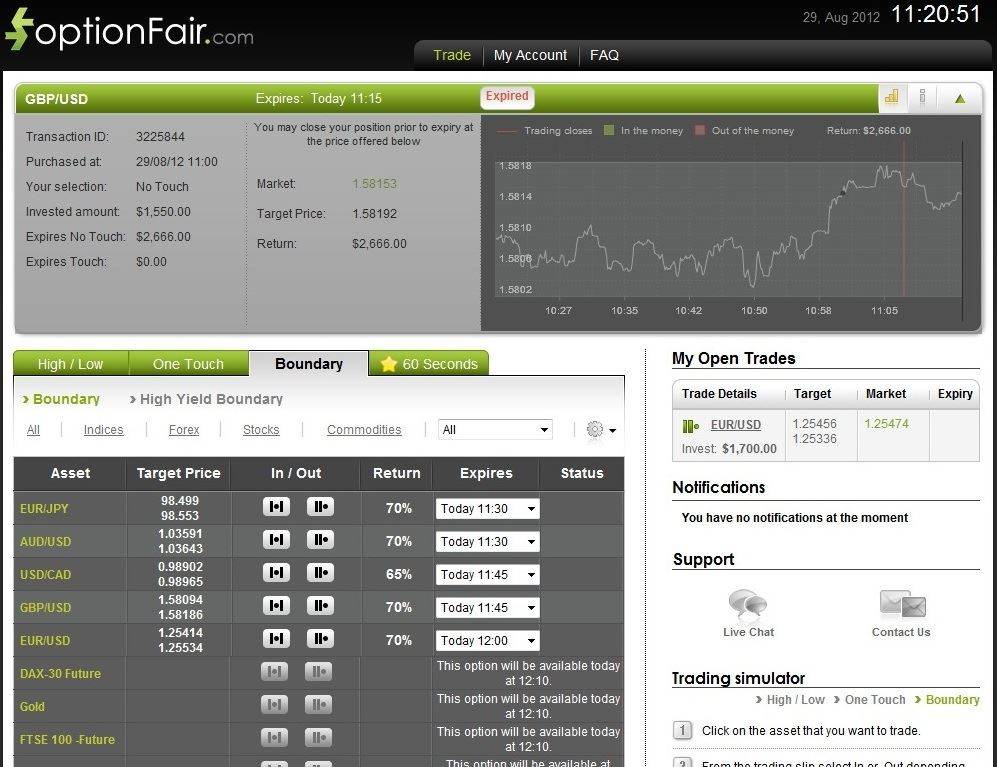The height and width of the screenshot is (767, 997).
Task: Click the star on the 60 Seconds tab
Action: (x=389, y=364)
